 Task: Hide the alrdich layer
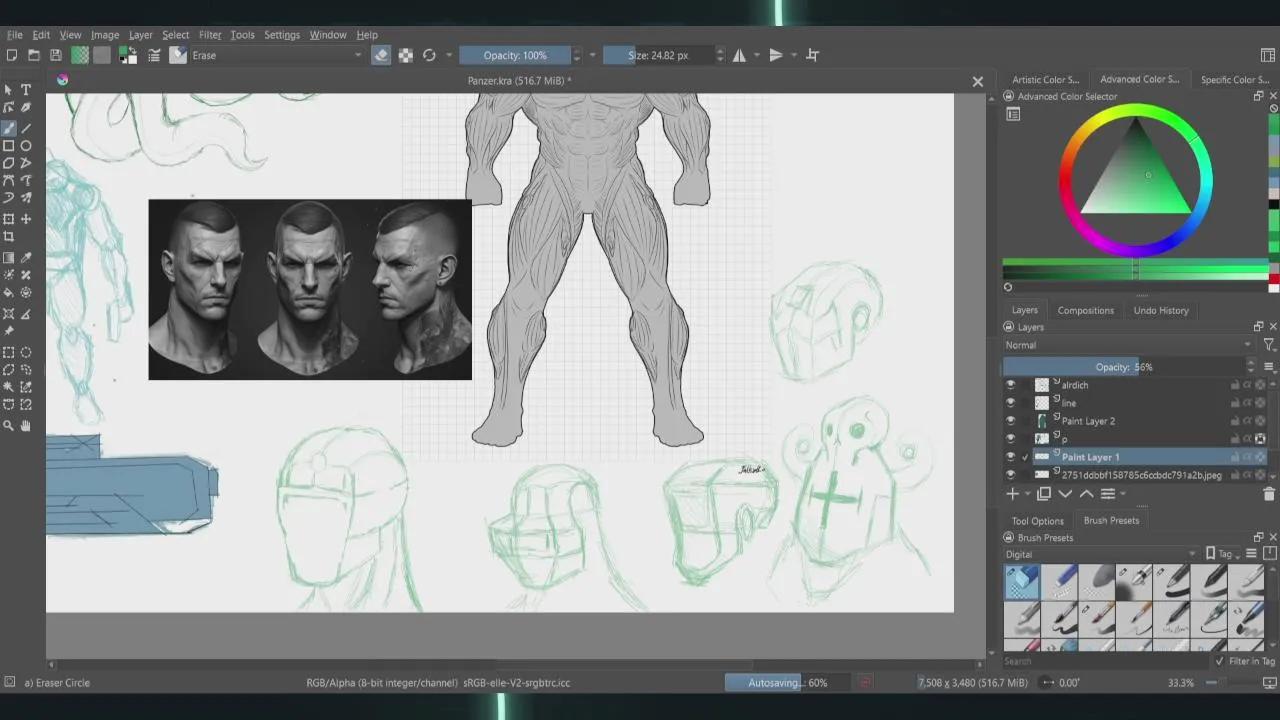click(x=1010, y=385)
